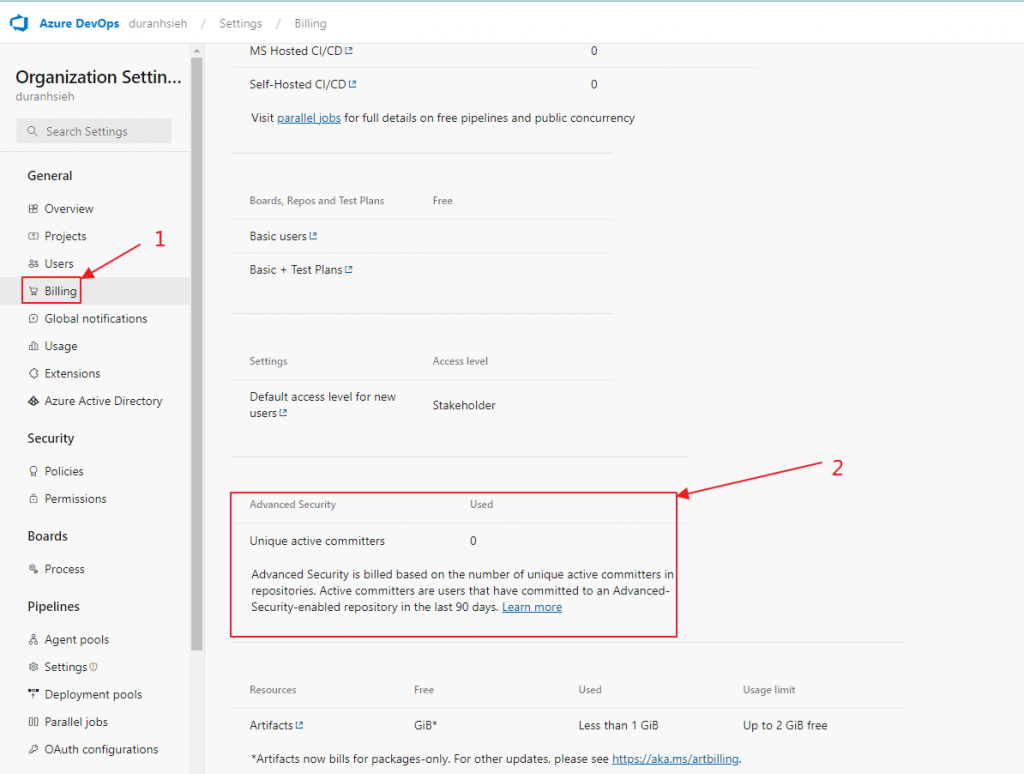The image size is (1024, 774).
Task: Click the Extensions puzzle icon
Action: point(33,374)
